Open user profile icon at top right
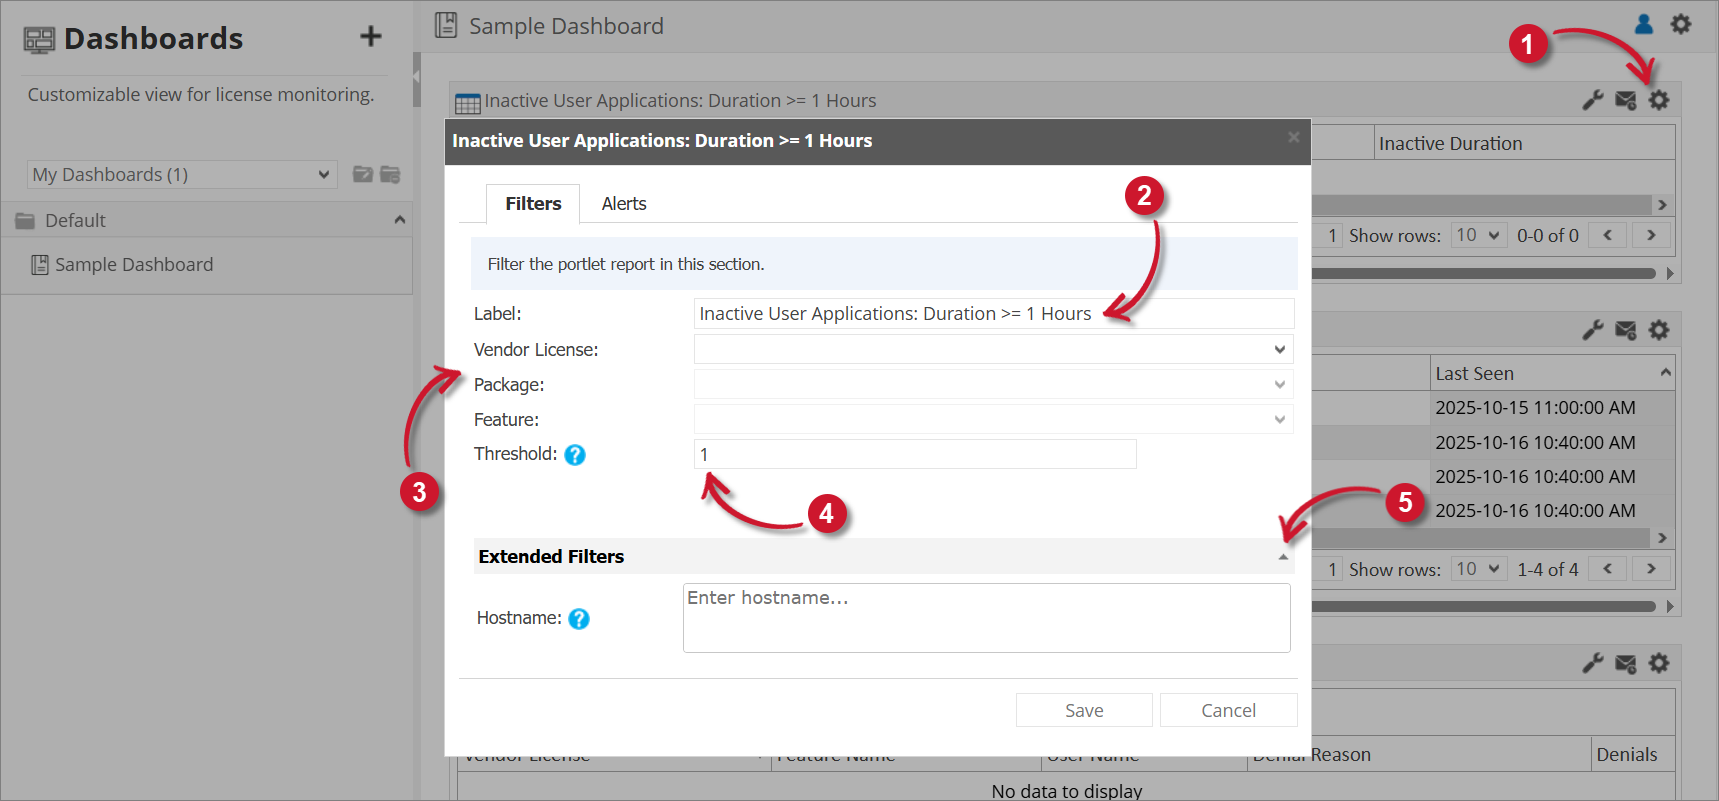The width and height of the screenshot is (1719, 801). pos(1644,24)
